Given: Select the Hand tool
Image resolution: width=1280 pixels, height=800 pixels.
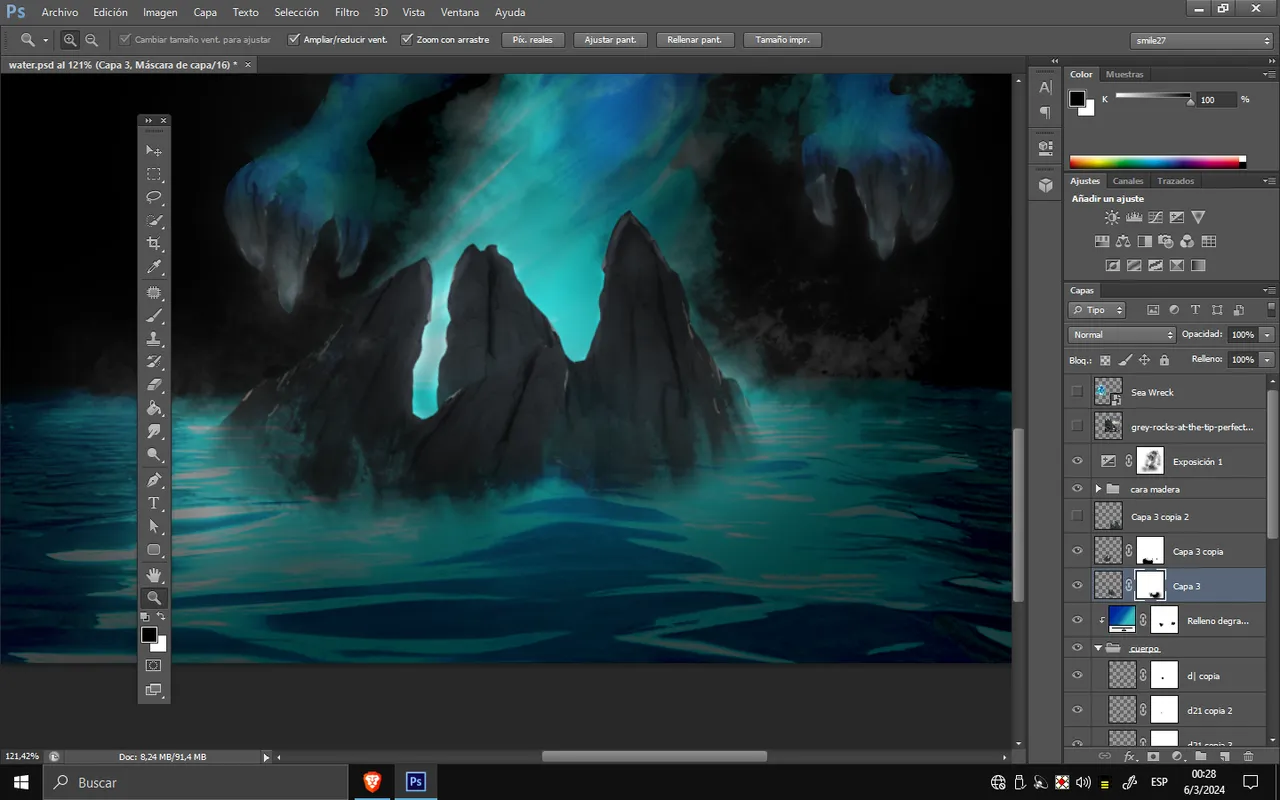Looking at the screenshot, I should point(154,574).
